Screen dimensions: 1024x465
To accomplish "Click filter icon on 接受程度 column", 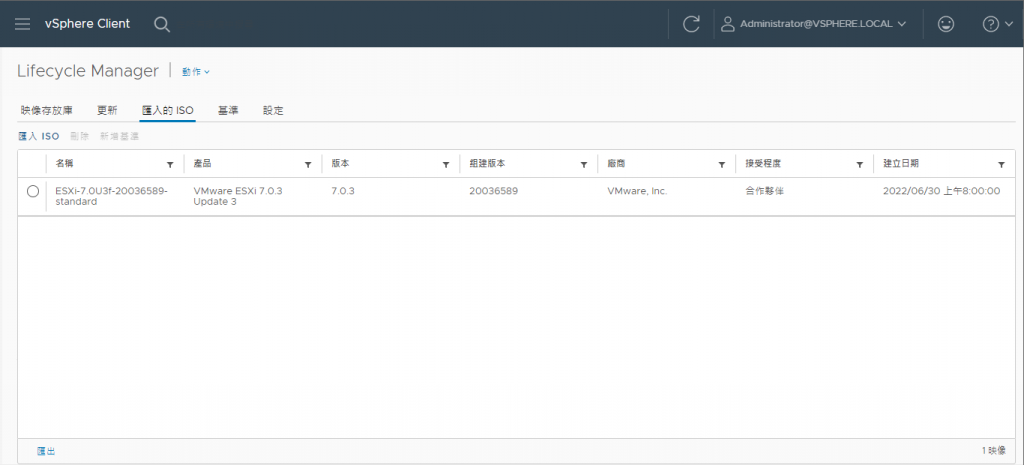I will tap(859, 165).
